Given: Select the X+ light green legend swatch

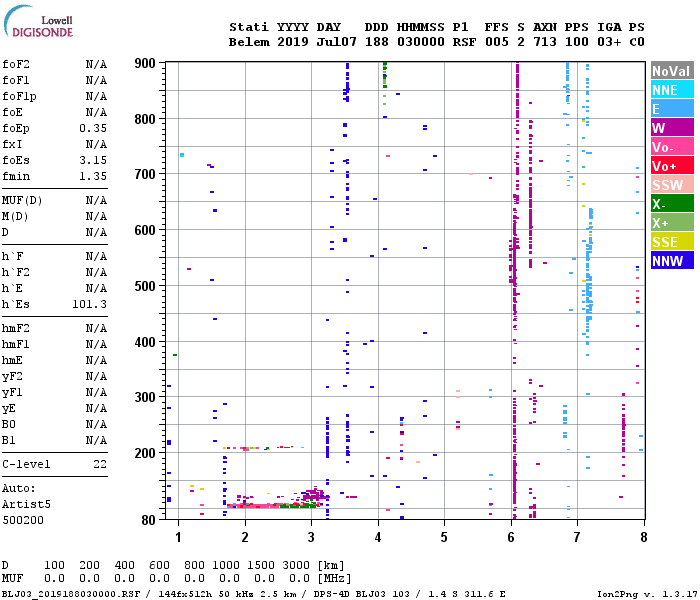Looking at the screenshot, I should click(x=672, y=223).
